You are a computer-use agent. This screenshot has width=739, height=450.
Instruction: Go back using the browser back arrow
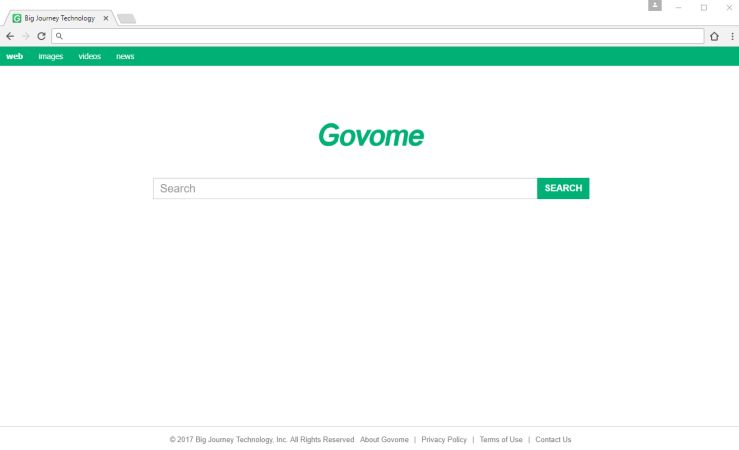click(x=10, y=36)
